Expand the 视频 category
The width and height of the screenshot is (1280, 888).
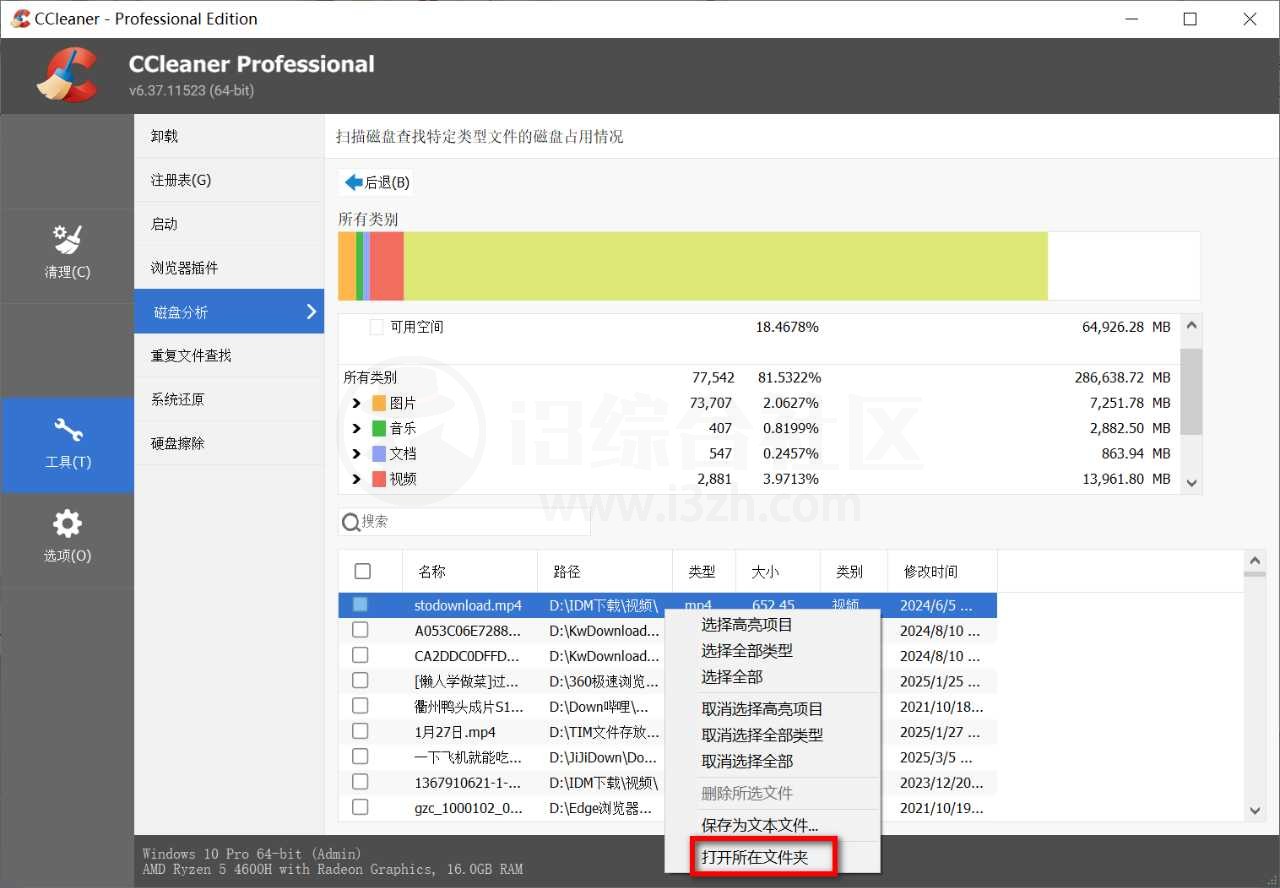[357, 479]
